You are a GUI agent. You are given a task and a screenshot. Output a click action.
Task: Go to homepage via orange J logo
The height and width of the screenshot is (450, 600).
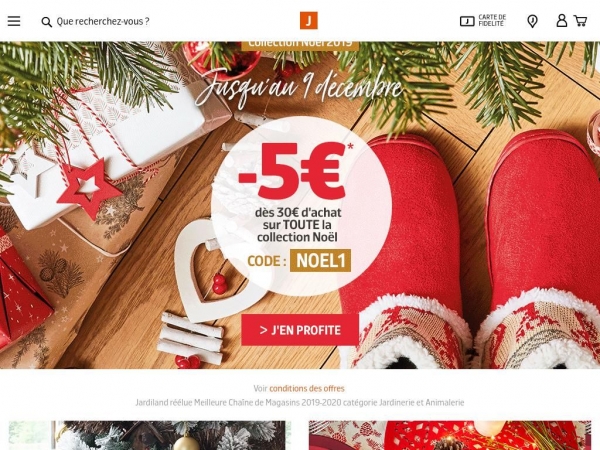[309, 21]
